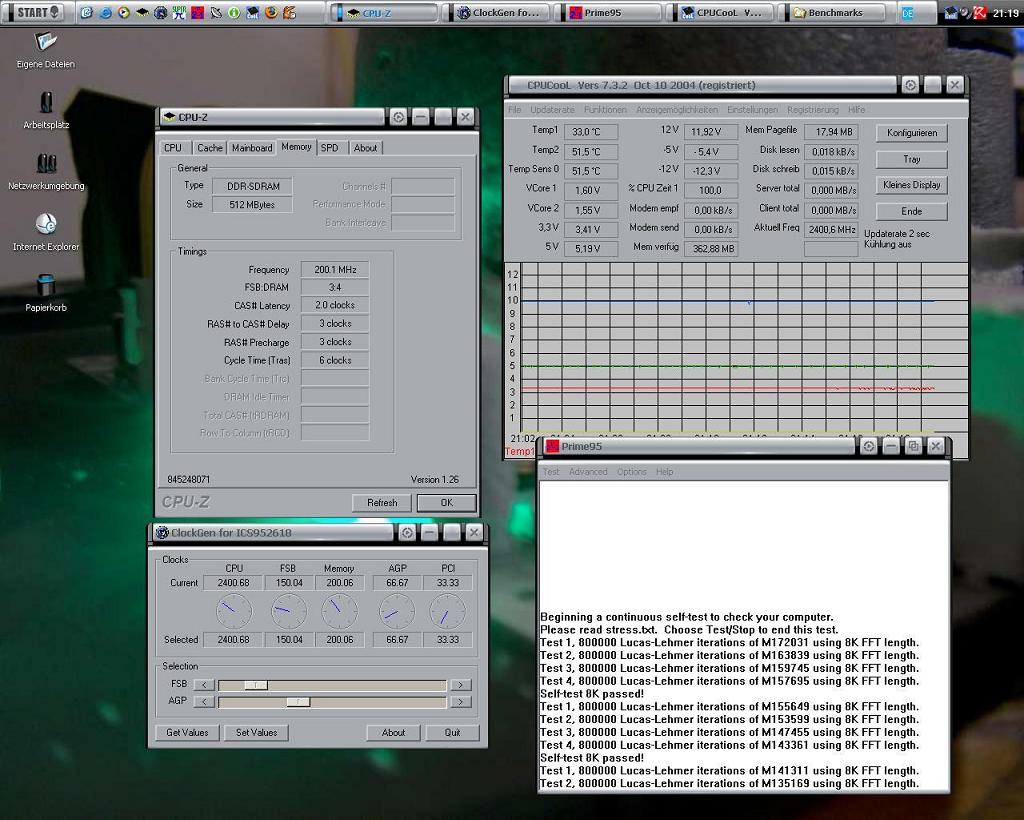Image resolution: width=1024 pixels, height=820 pixels.
Task: Open Anzeigemöglichkeiten menu in CPUCool
Action: 677,110
